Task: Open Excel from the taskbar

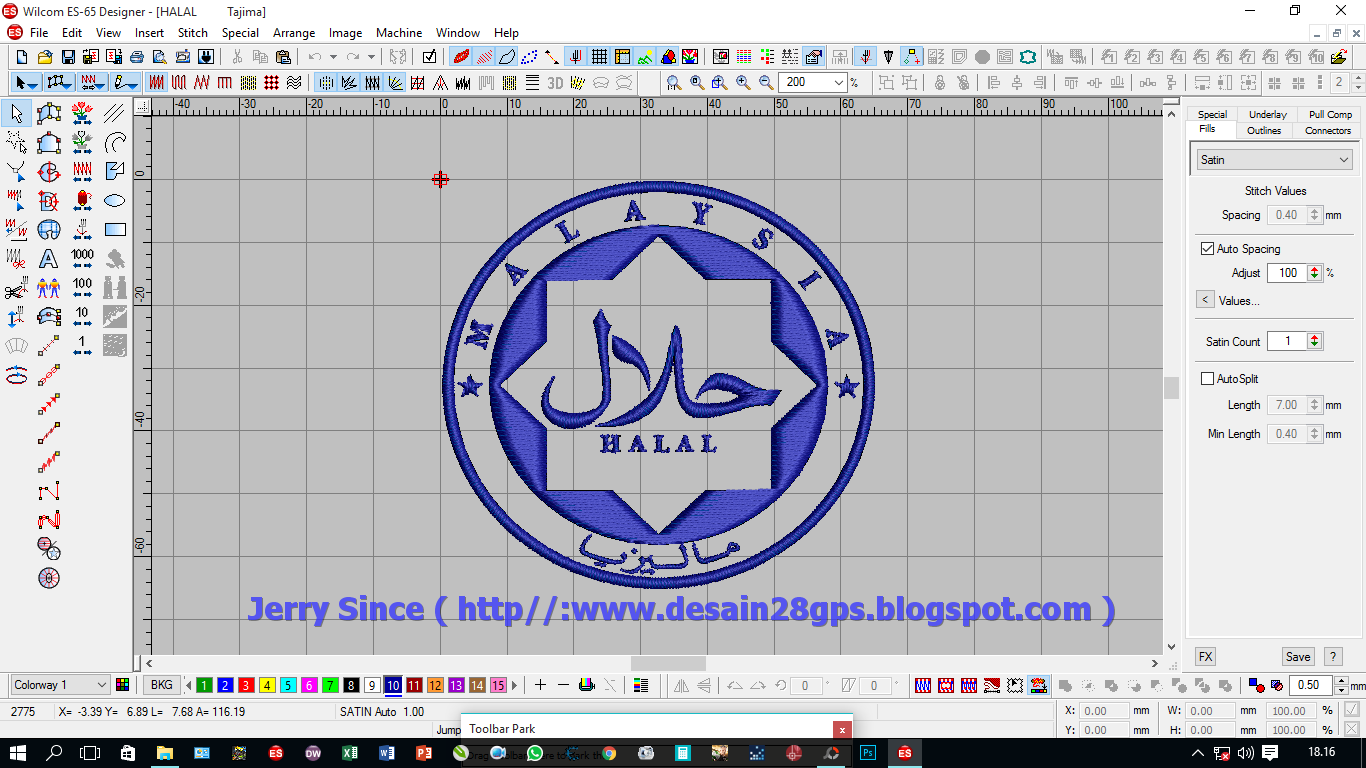Action: 350,753
